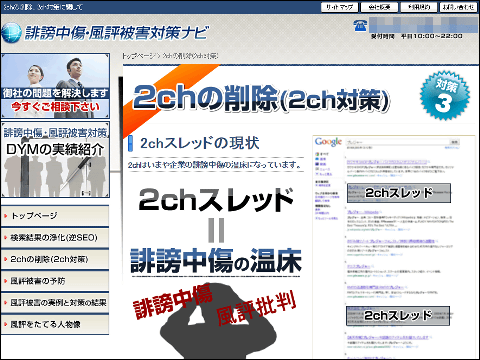Open the 今すぐご相談下さい consultation banner
This screenshot has height=360, width=480.
55,86
